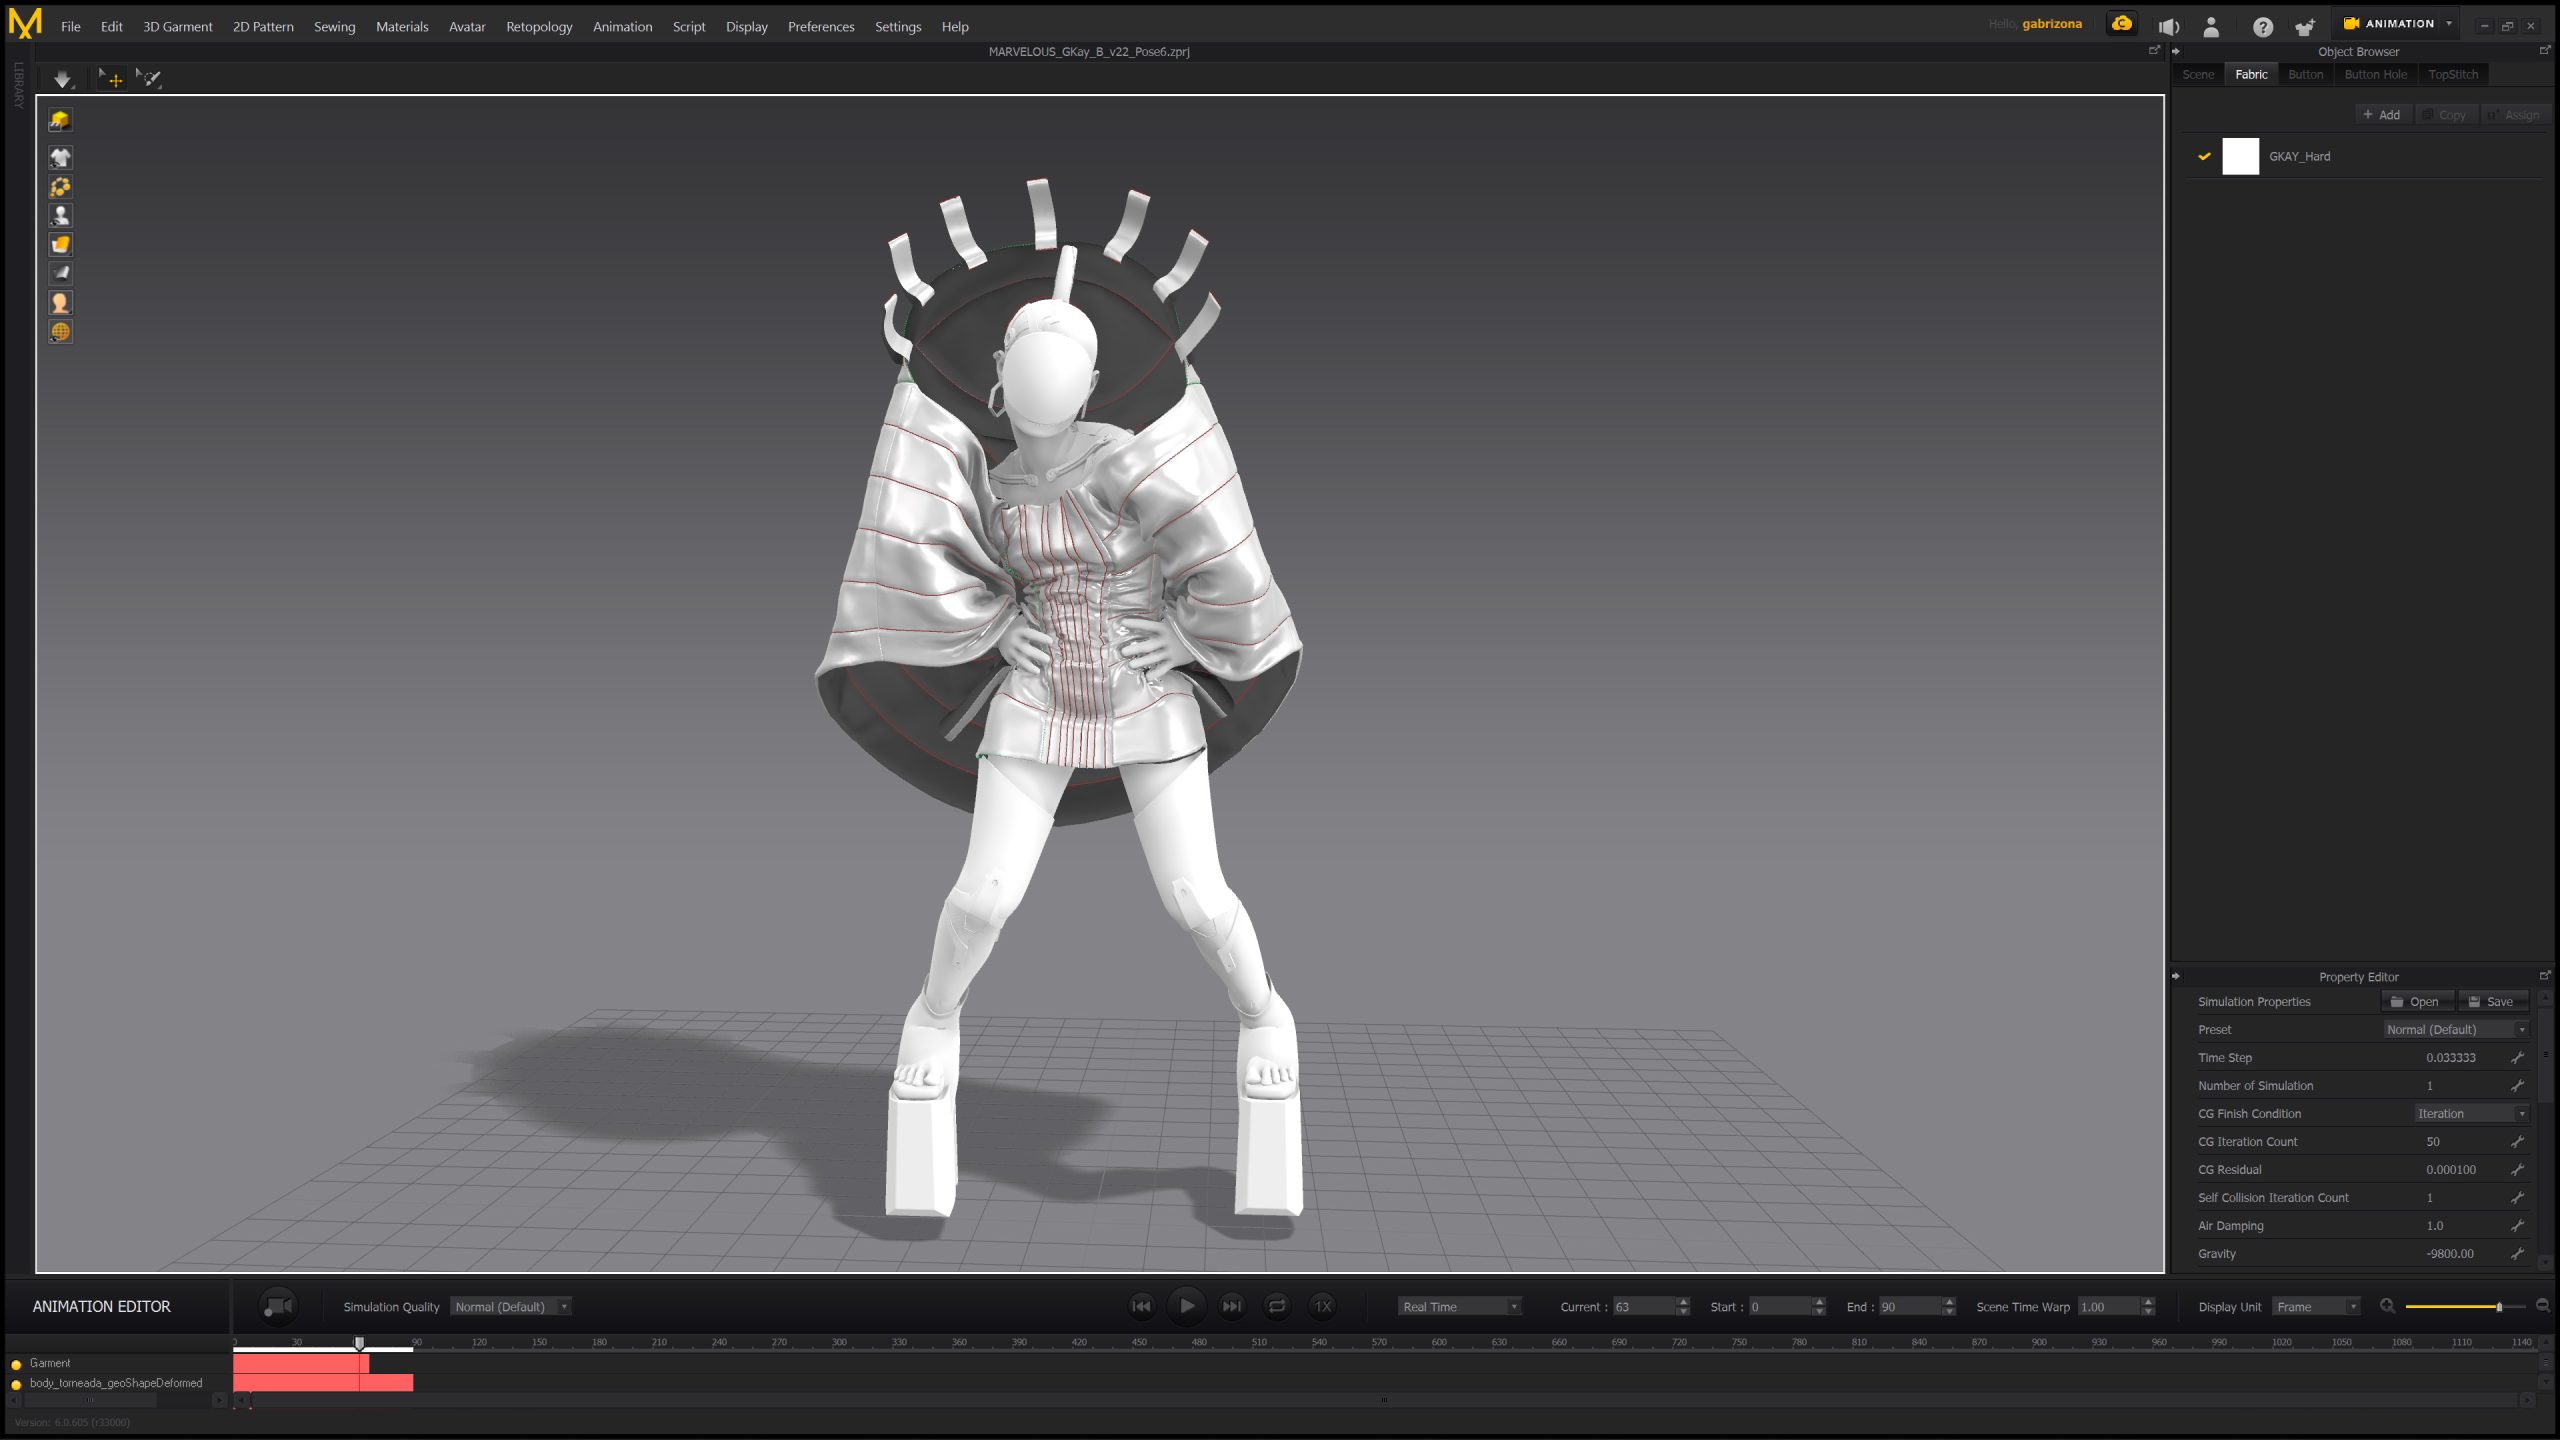Open the Real Time playback dropdown
2560x1440 pixels.
coord(1459,1307)
